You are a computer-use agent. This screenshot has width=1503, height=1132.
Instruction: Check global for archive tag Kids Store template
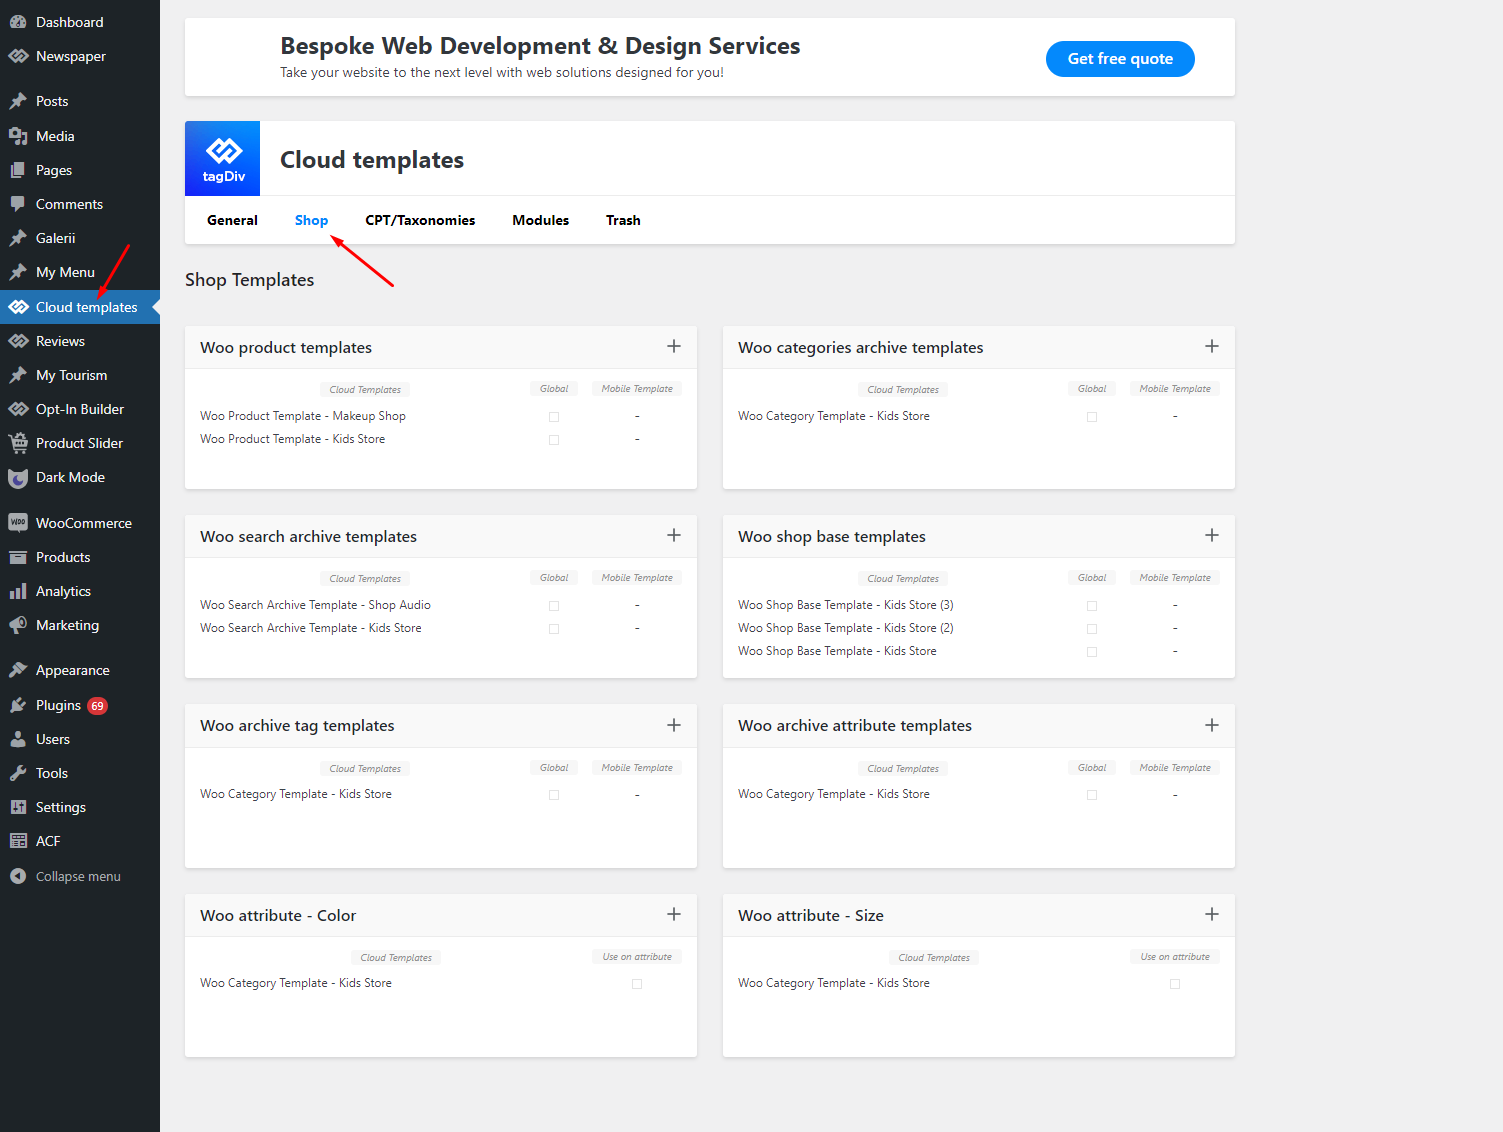[554, 795]
